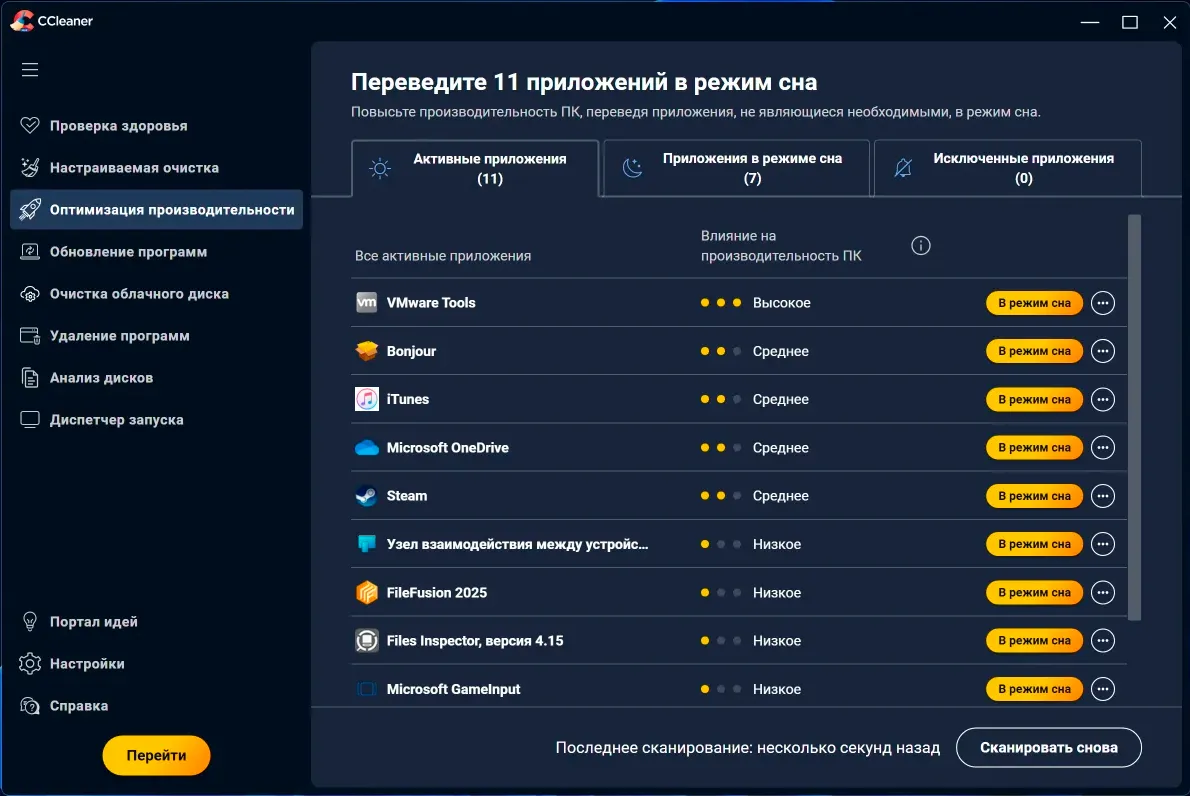This screenshot has height=796, width=1190.
Task: Click the FileFusion 2025 app icon
Action: pos(367,592)
